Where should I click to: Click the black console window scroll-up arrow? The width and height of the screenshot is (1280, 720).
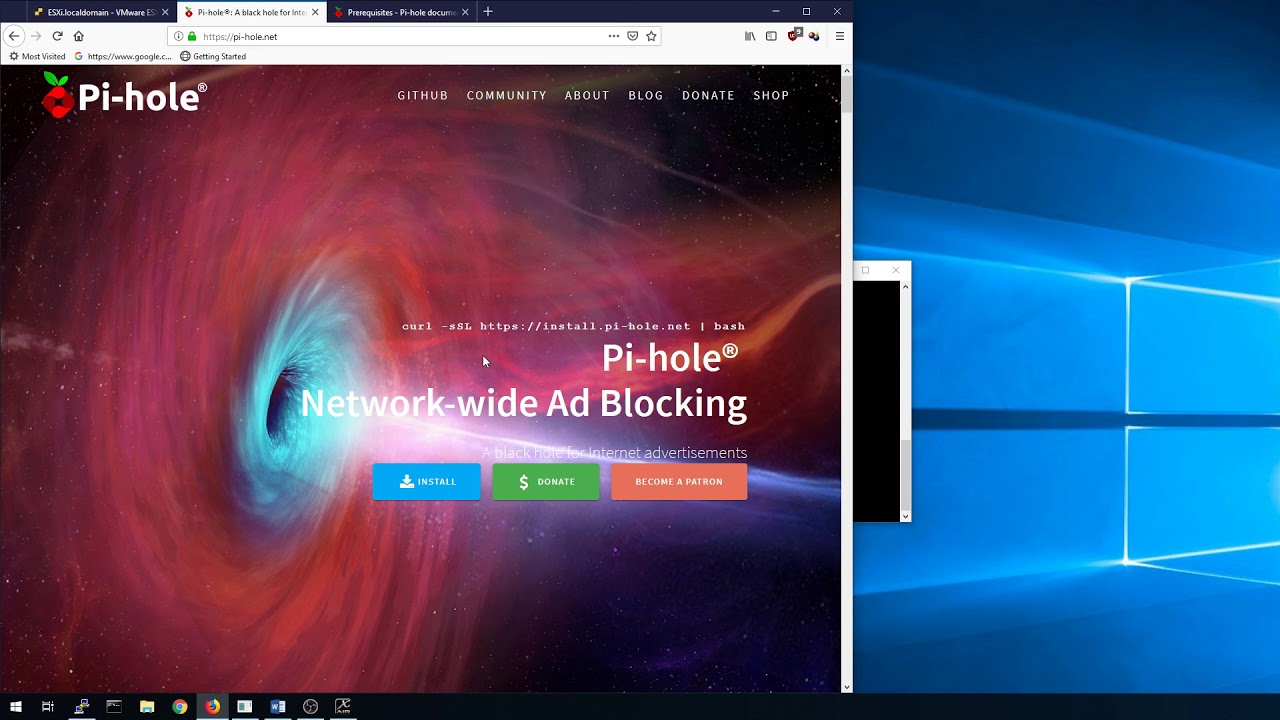[906, 286]
